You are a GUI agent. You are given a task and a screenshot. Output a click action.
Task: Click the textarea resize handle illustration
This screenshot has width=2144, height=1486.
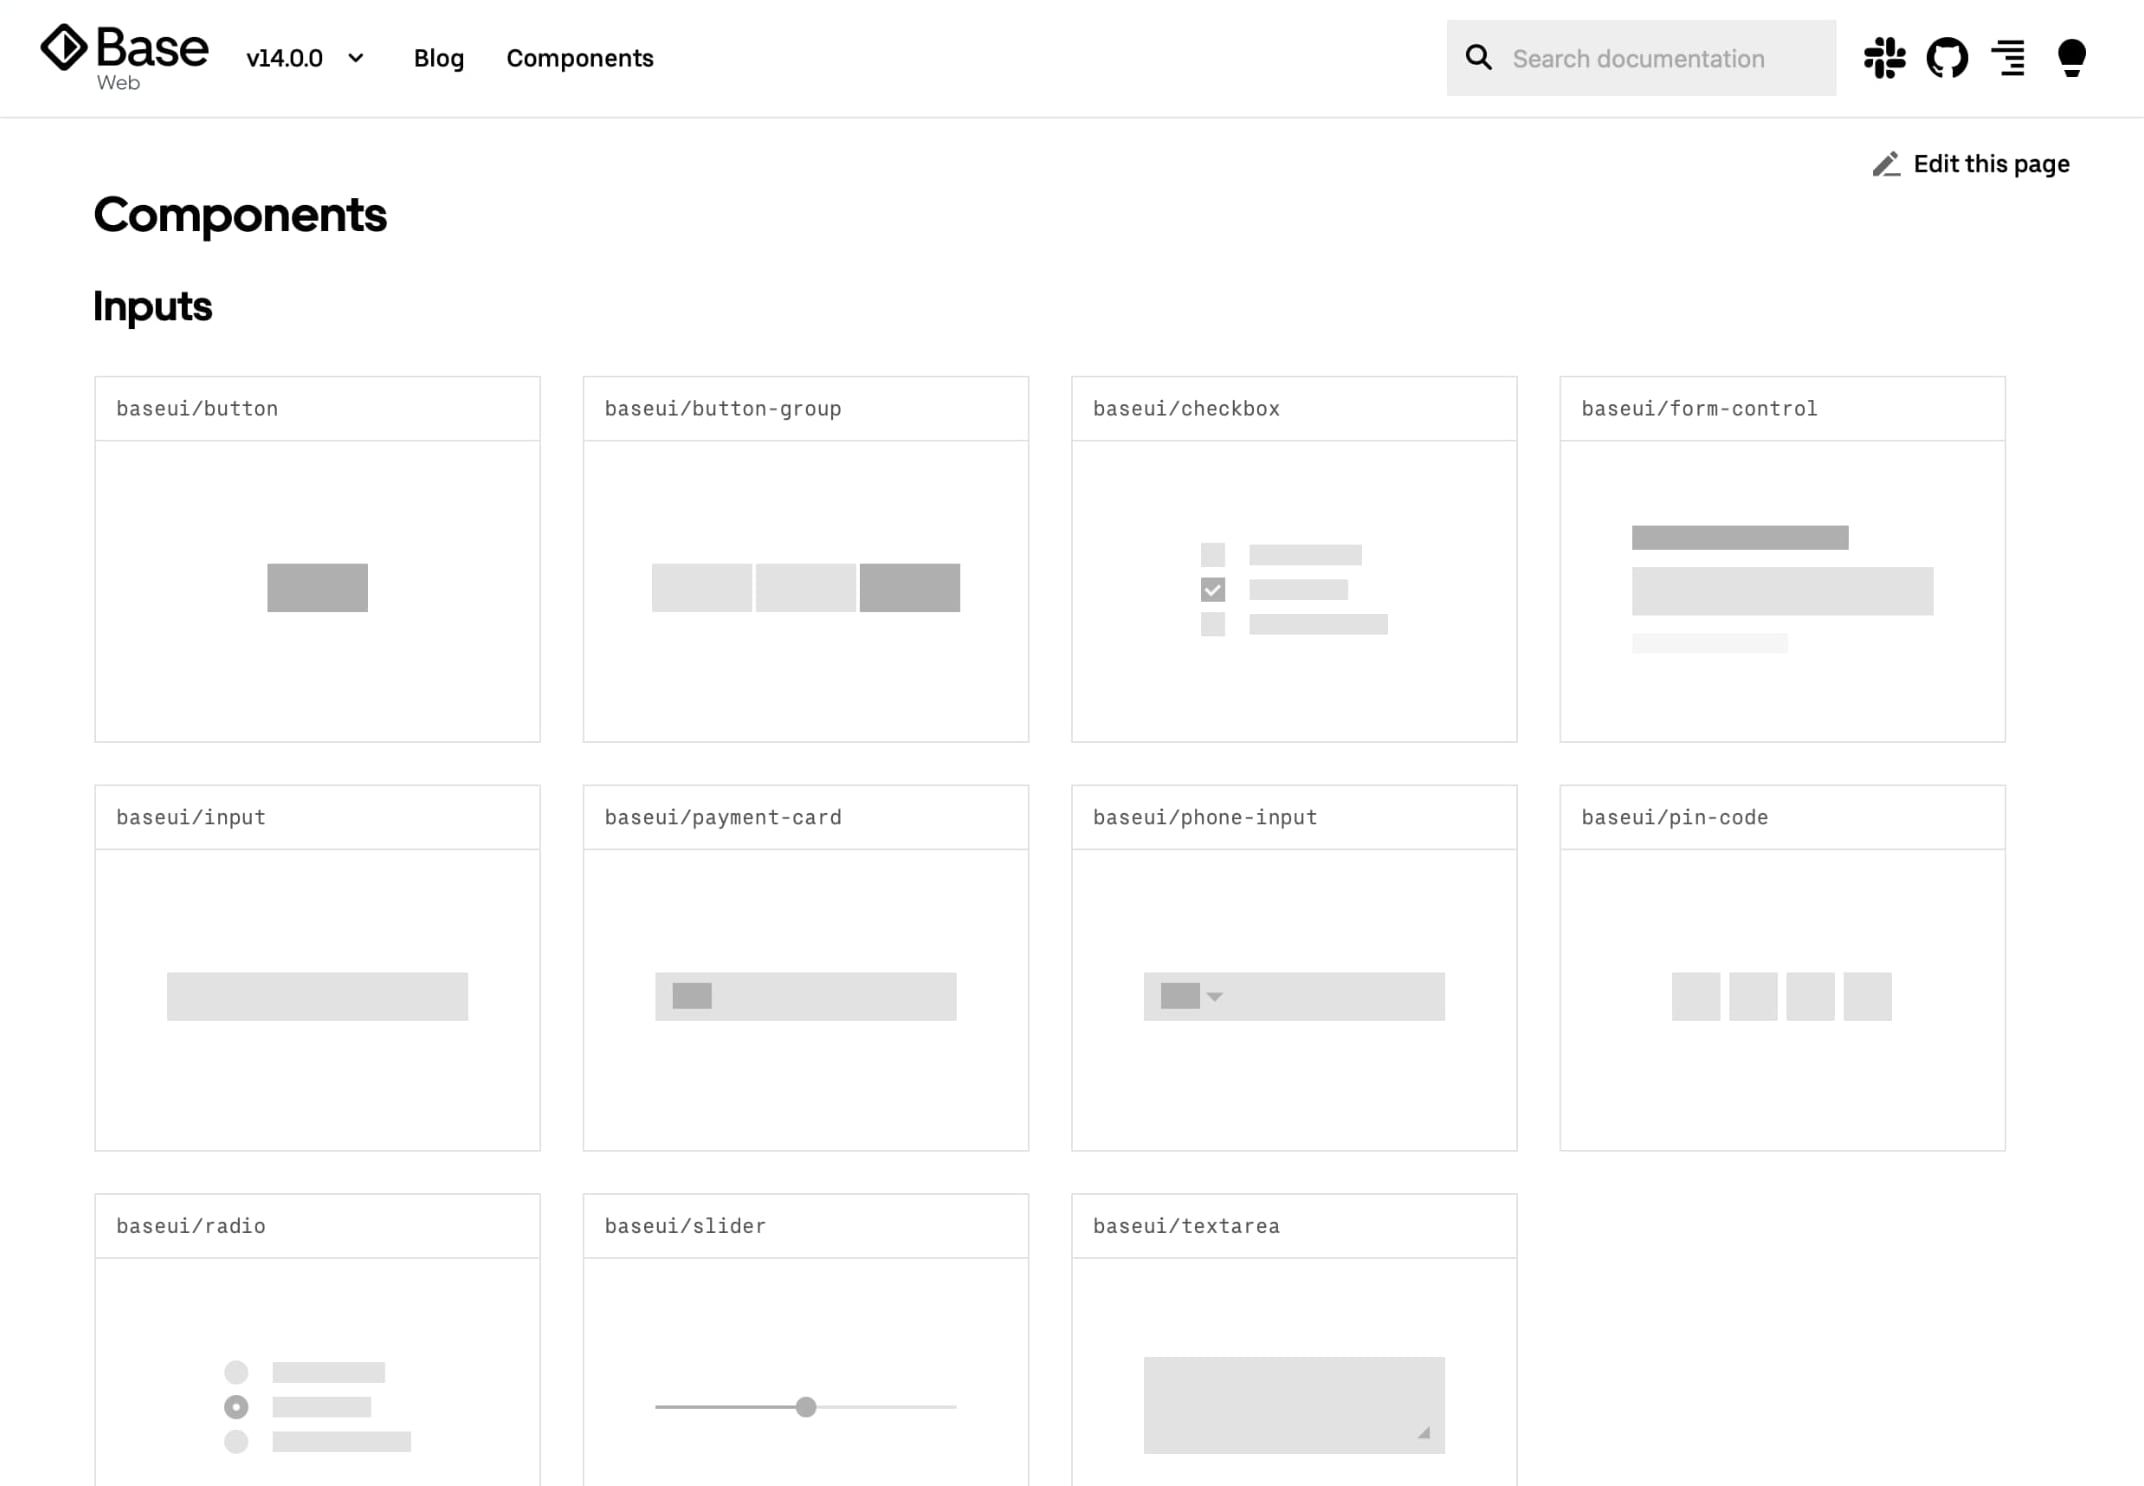pyautogui.click(x=1424, y=1433)
